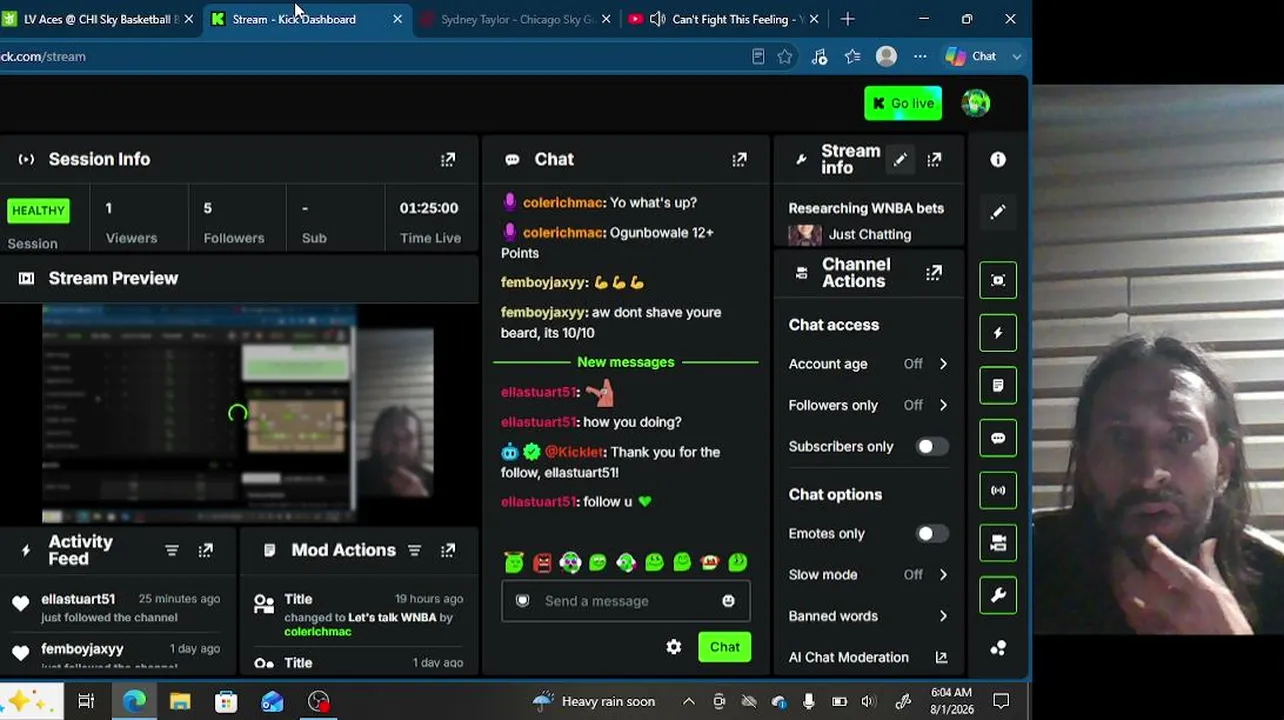The width and height of the screenshot is (1284, 720).
Task: Click the broadcast signal sidebar icon
Action: [x=998, y=490]
